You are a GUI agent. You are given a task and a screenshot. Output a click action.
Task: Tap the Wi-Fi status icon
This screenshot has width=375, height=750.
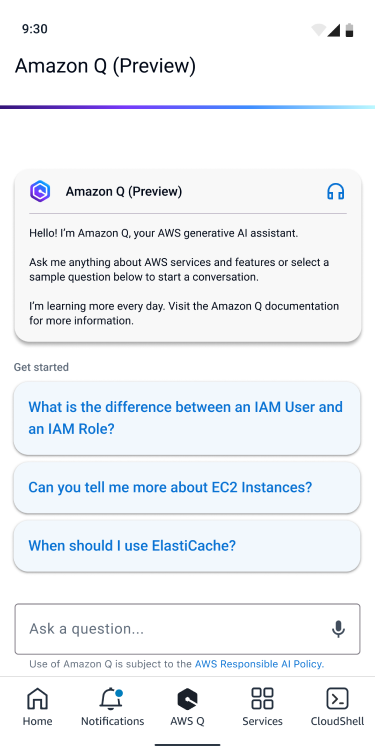click(x=319, y=30)
